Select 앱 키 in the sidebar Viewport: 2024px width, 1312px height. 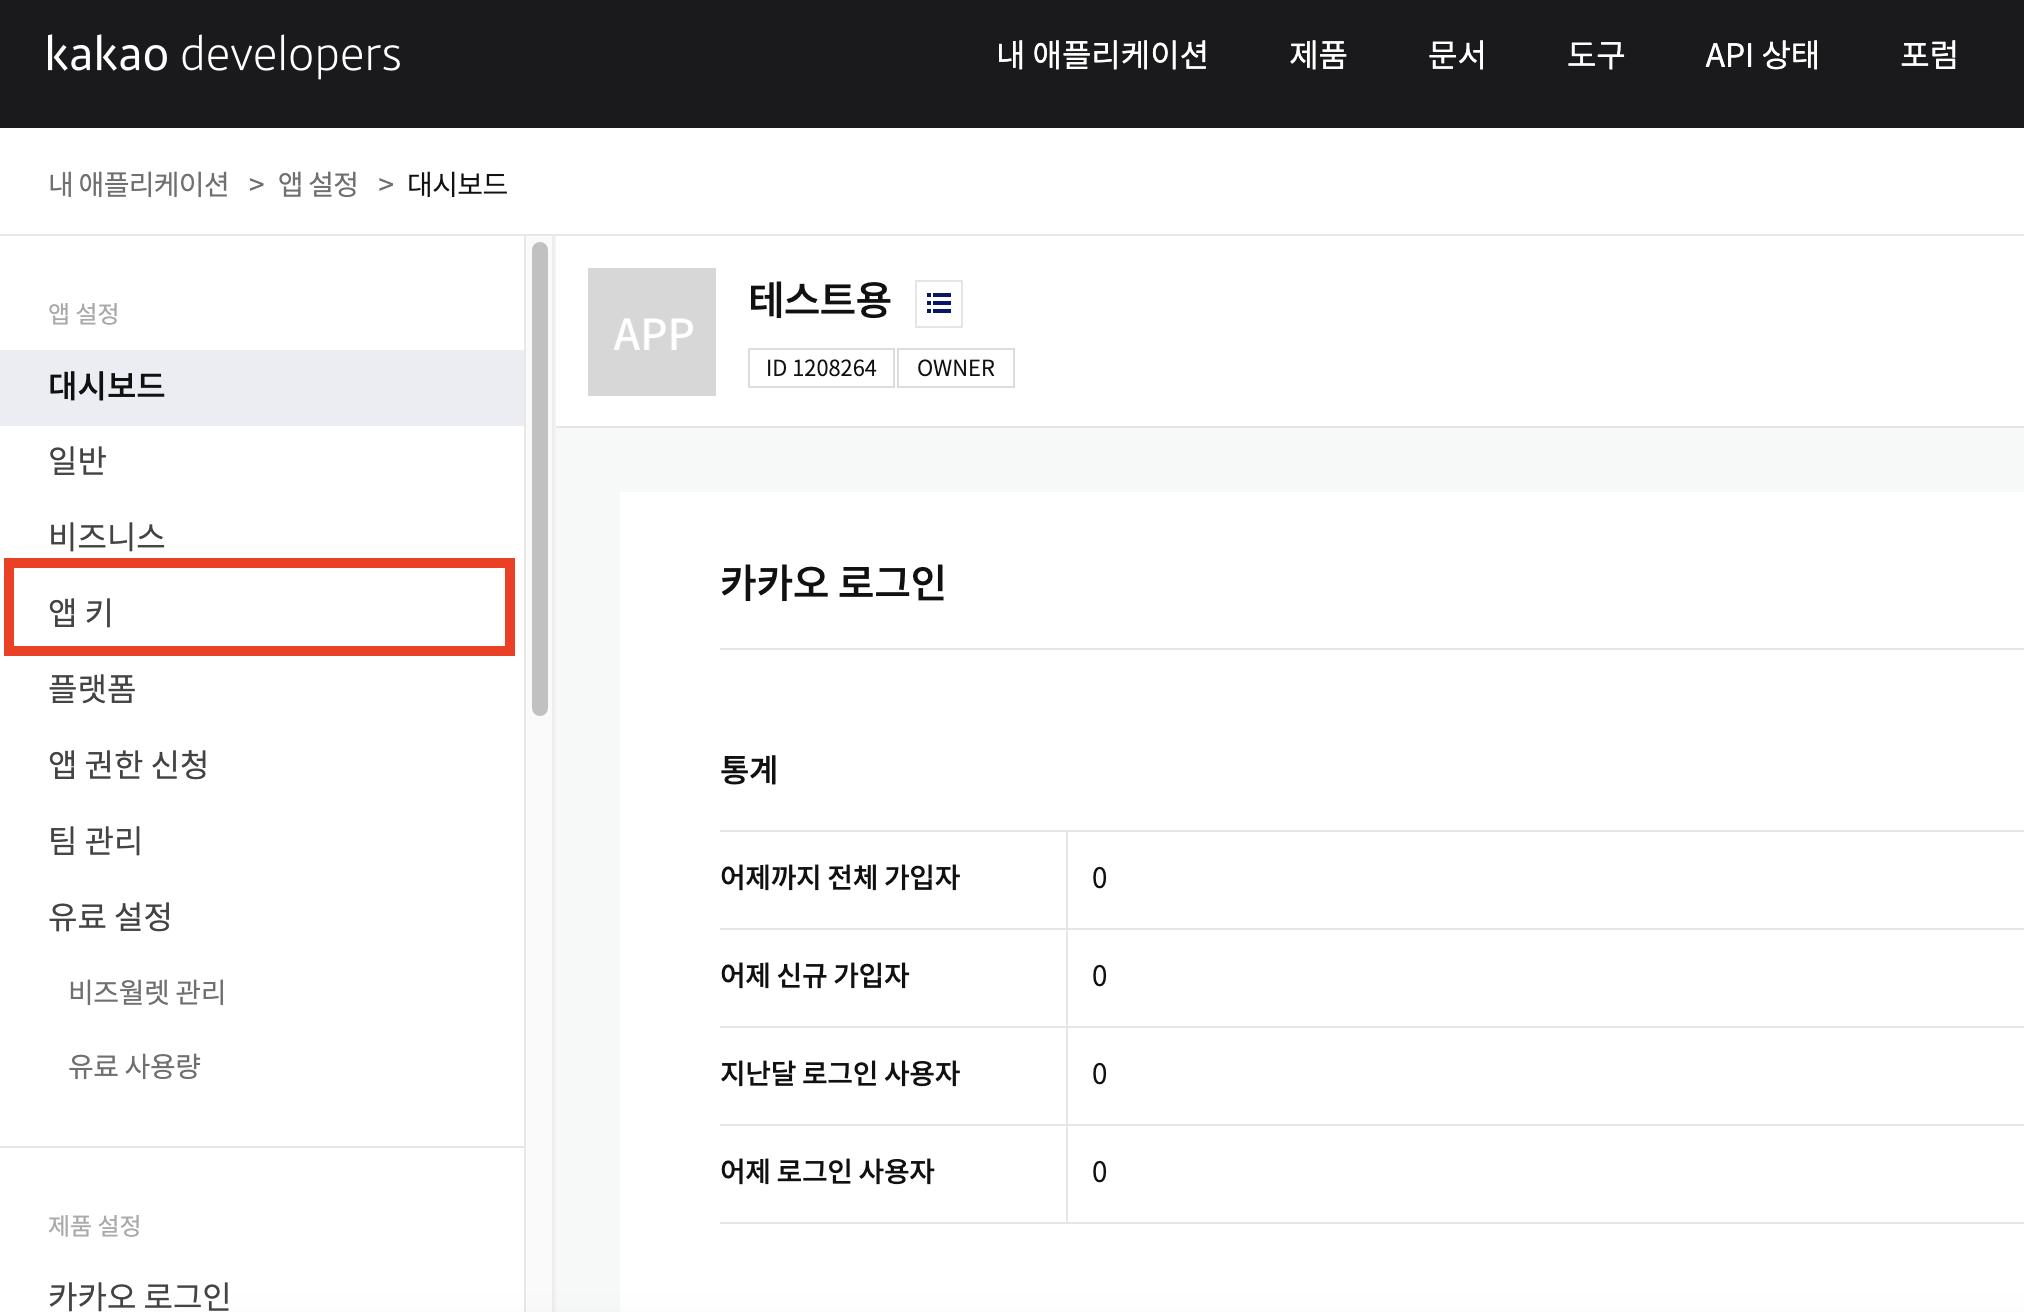[82, 611]
